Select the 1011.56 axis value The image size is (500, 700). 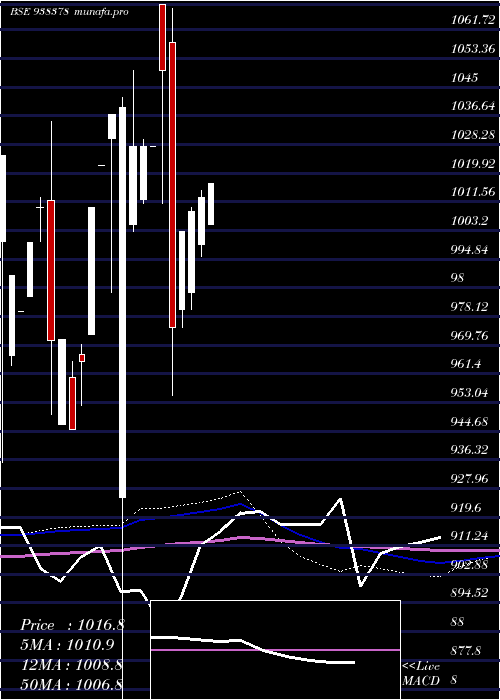(473, 192)
